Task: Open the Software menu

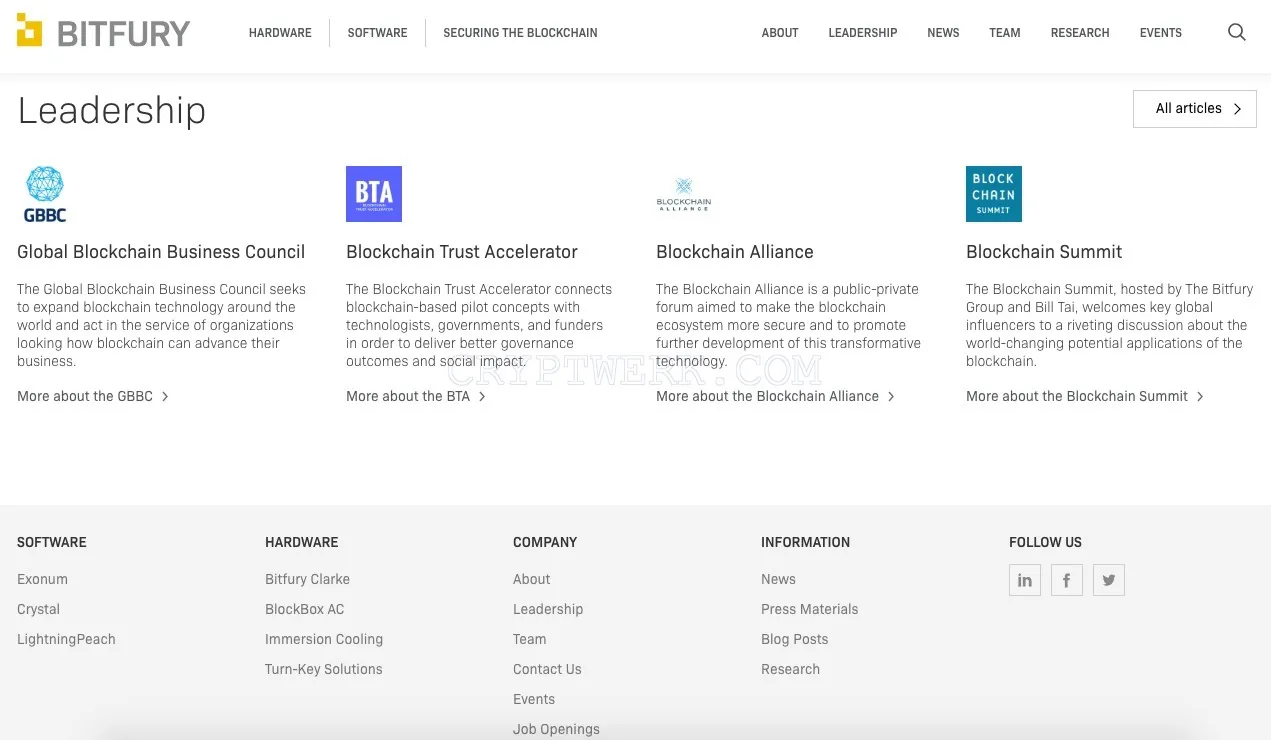Action: coord(377,33)
